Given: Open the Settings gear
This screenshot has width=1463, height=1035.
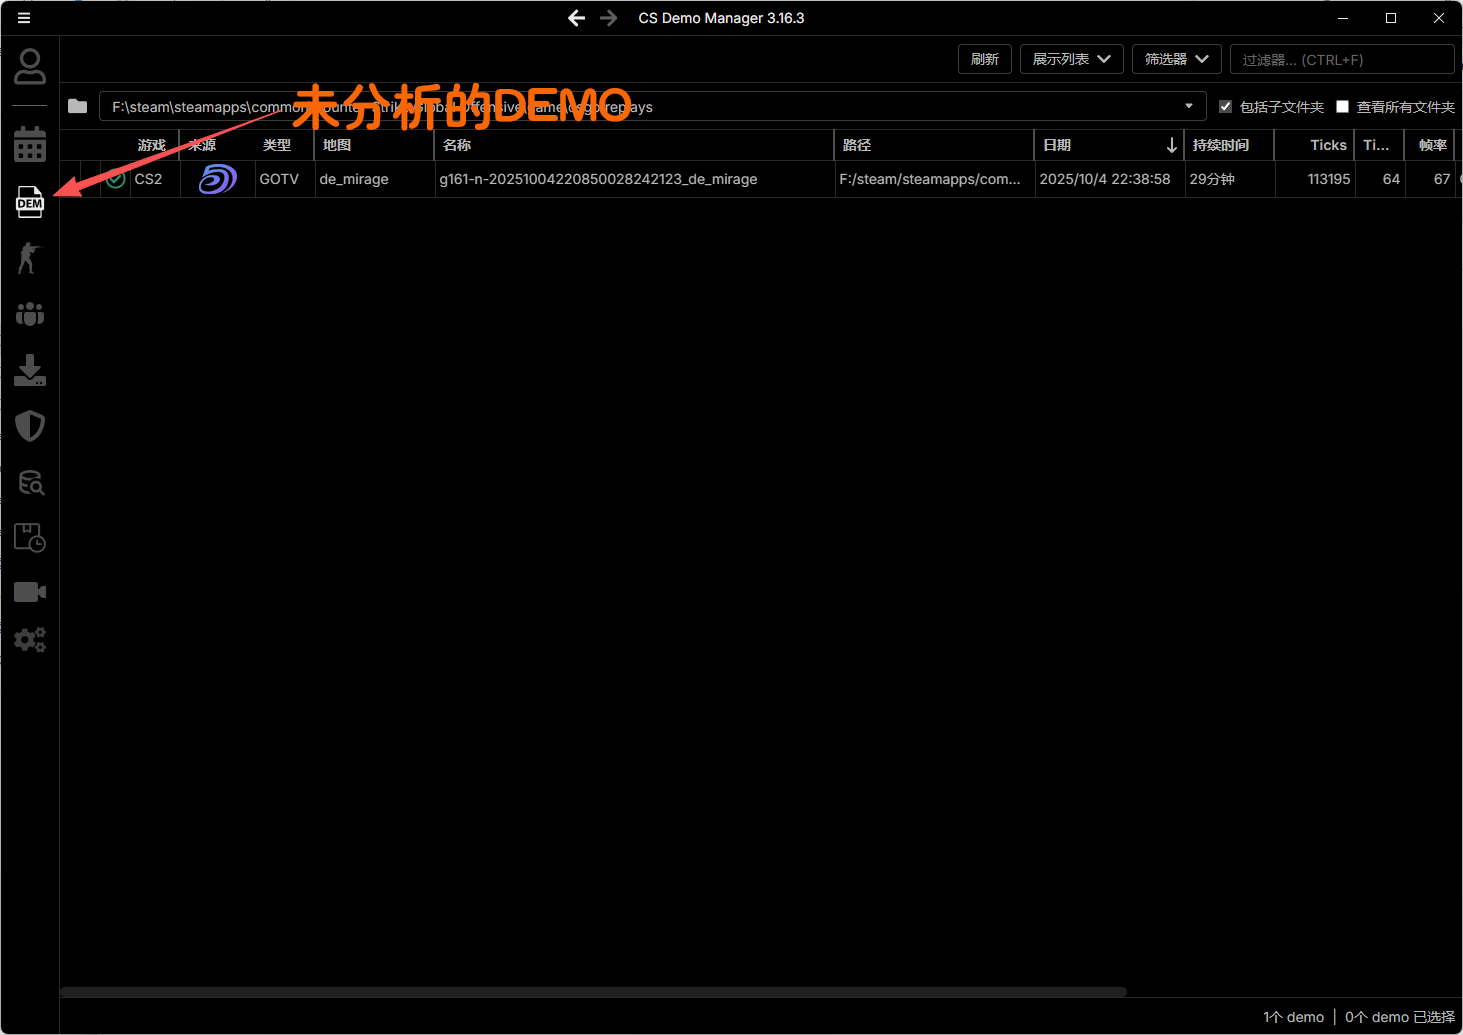Looking at the screenshot, I should (x=30, y=640).
